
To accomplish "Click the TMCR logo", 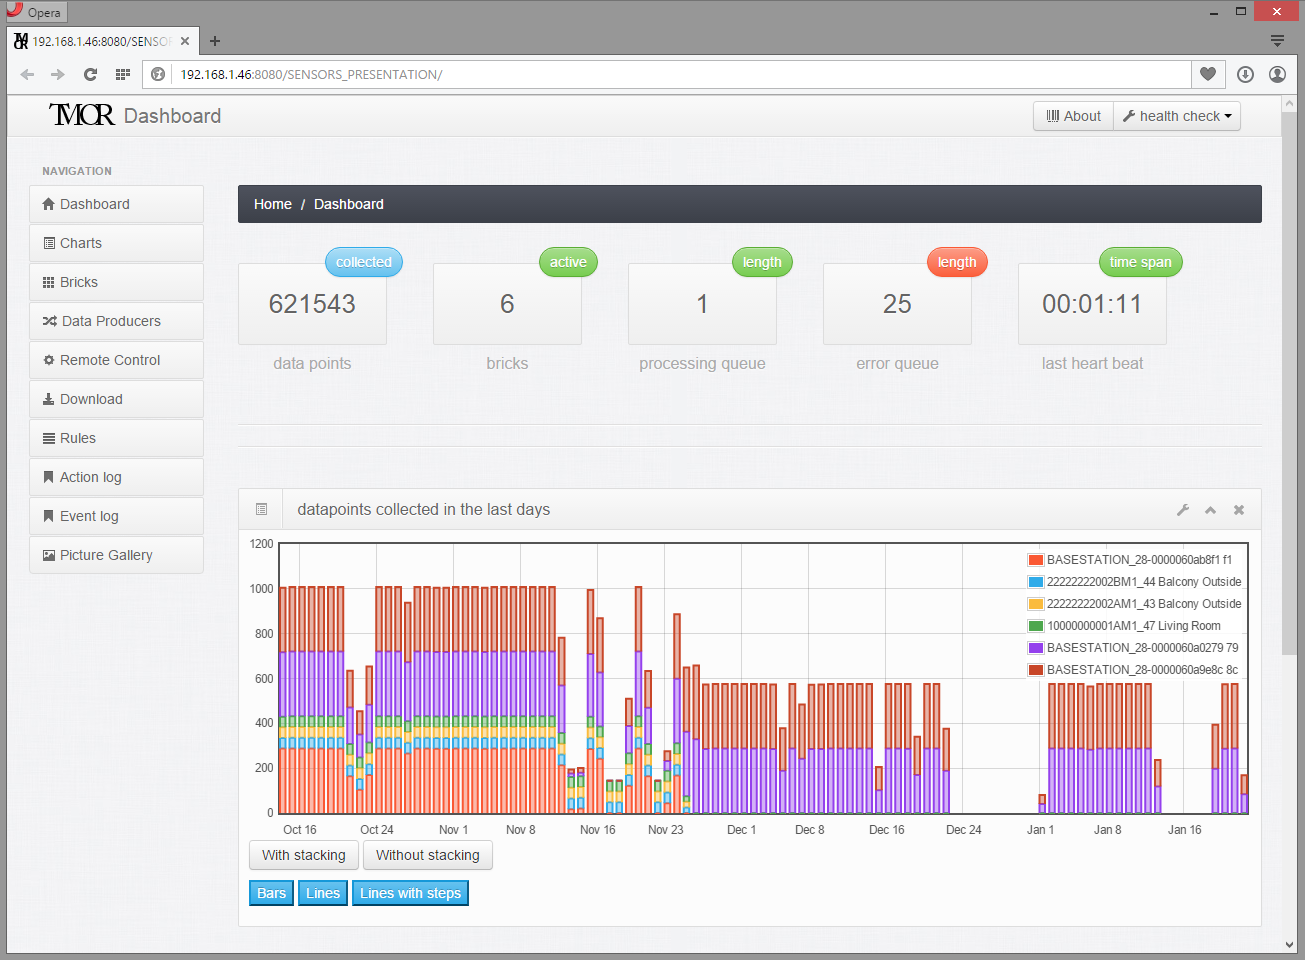I will [x=82, y=115].
